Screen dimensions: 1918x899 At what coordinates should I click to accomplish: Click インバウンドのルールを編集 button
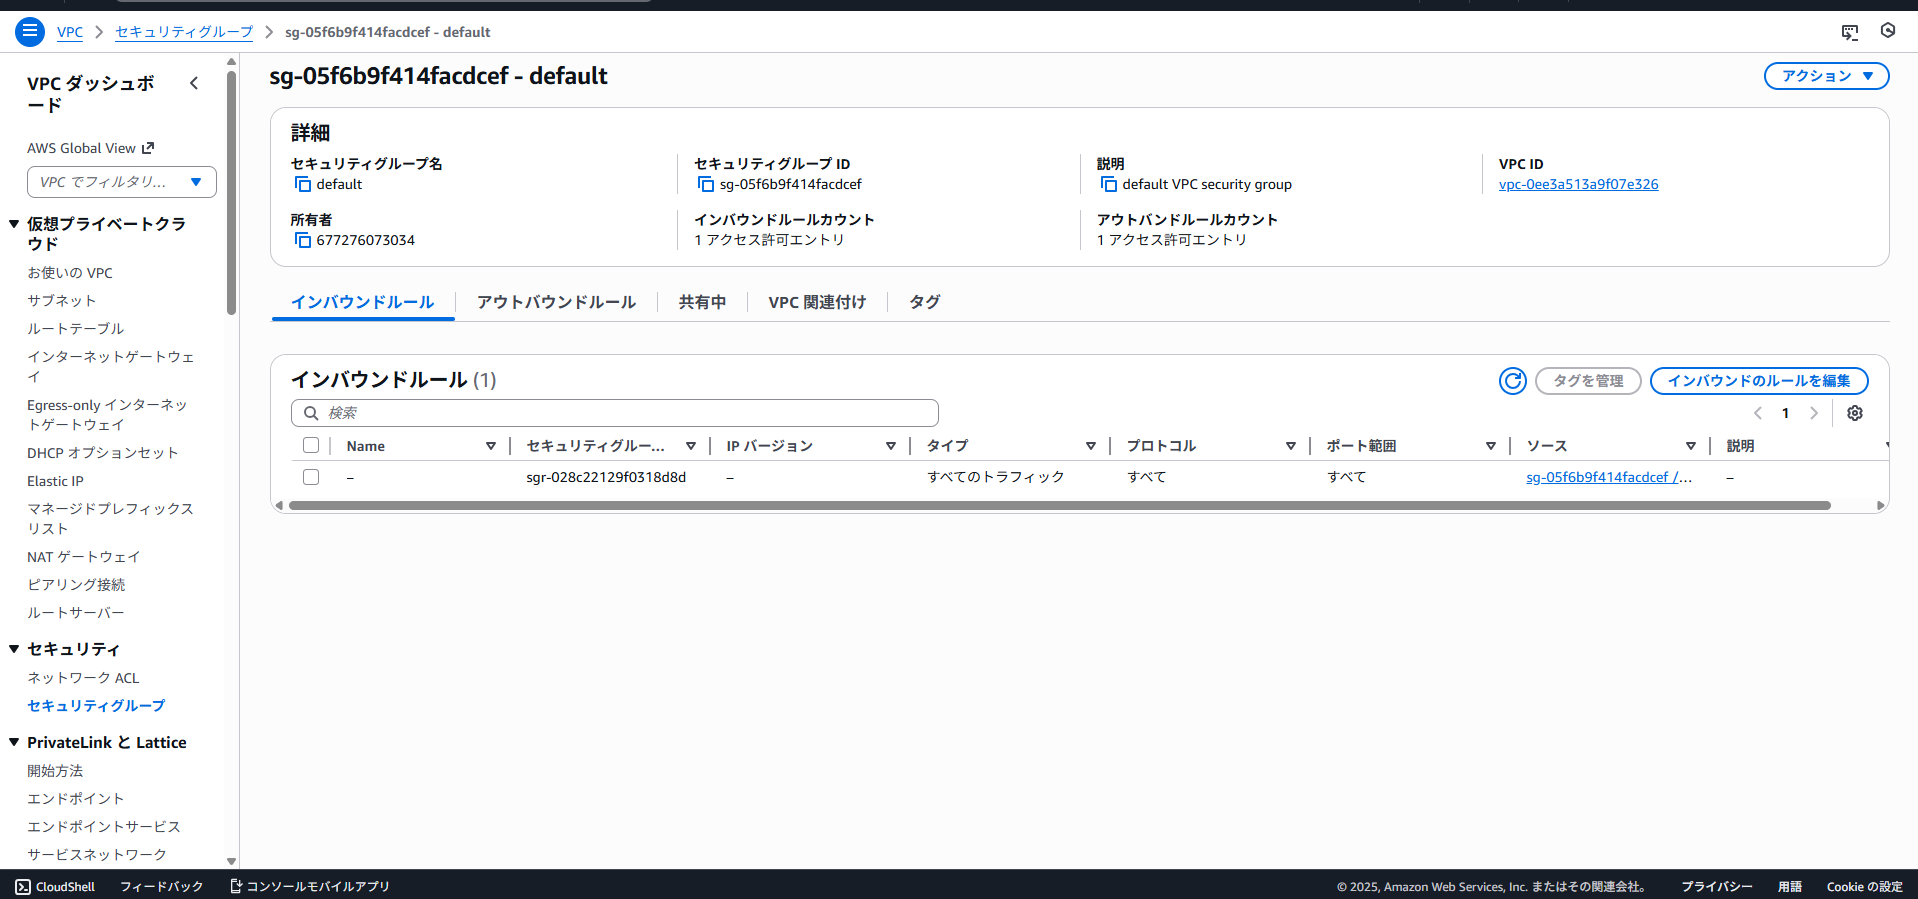1758,381
